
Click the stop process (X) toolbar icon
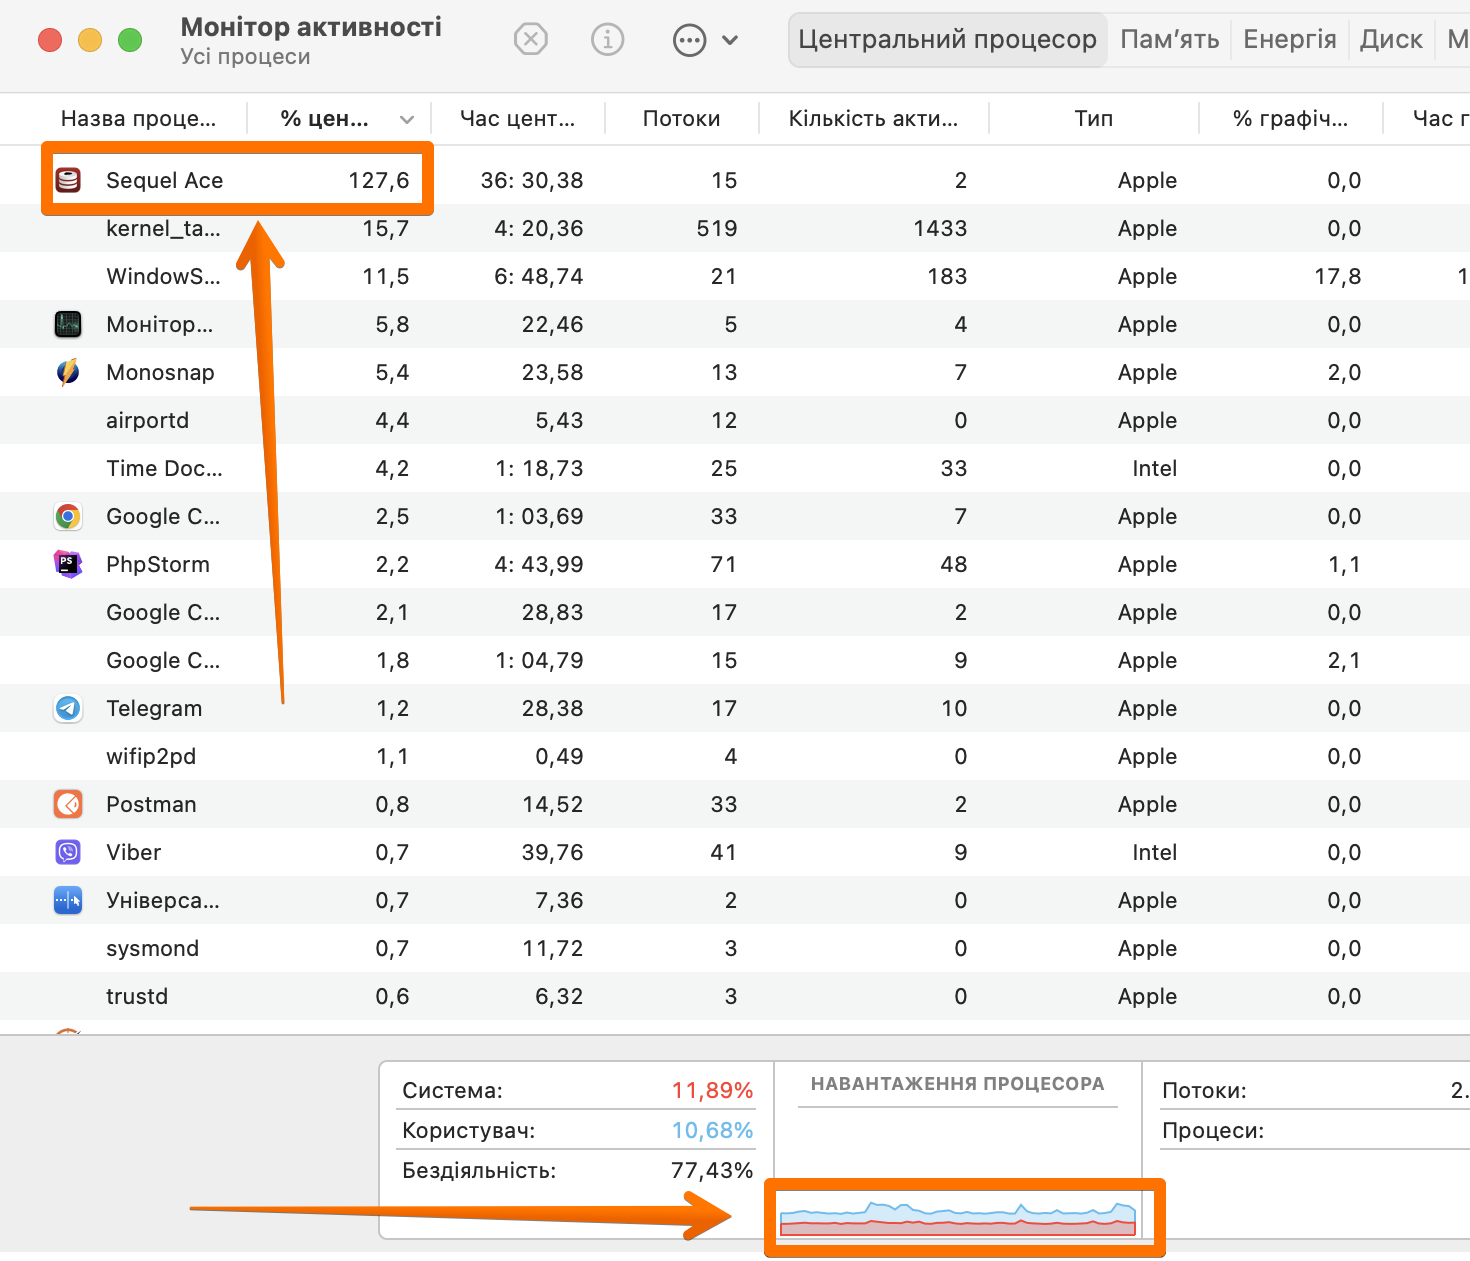531,39
